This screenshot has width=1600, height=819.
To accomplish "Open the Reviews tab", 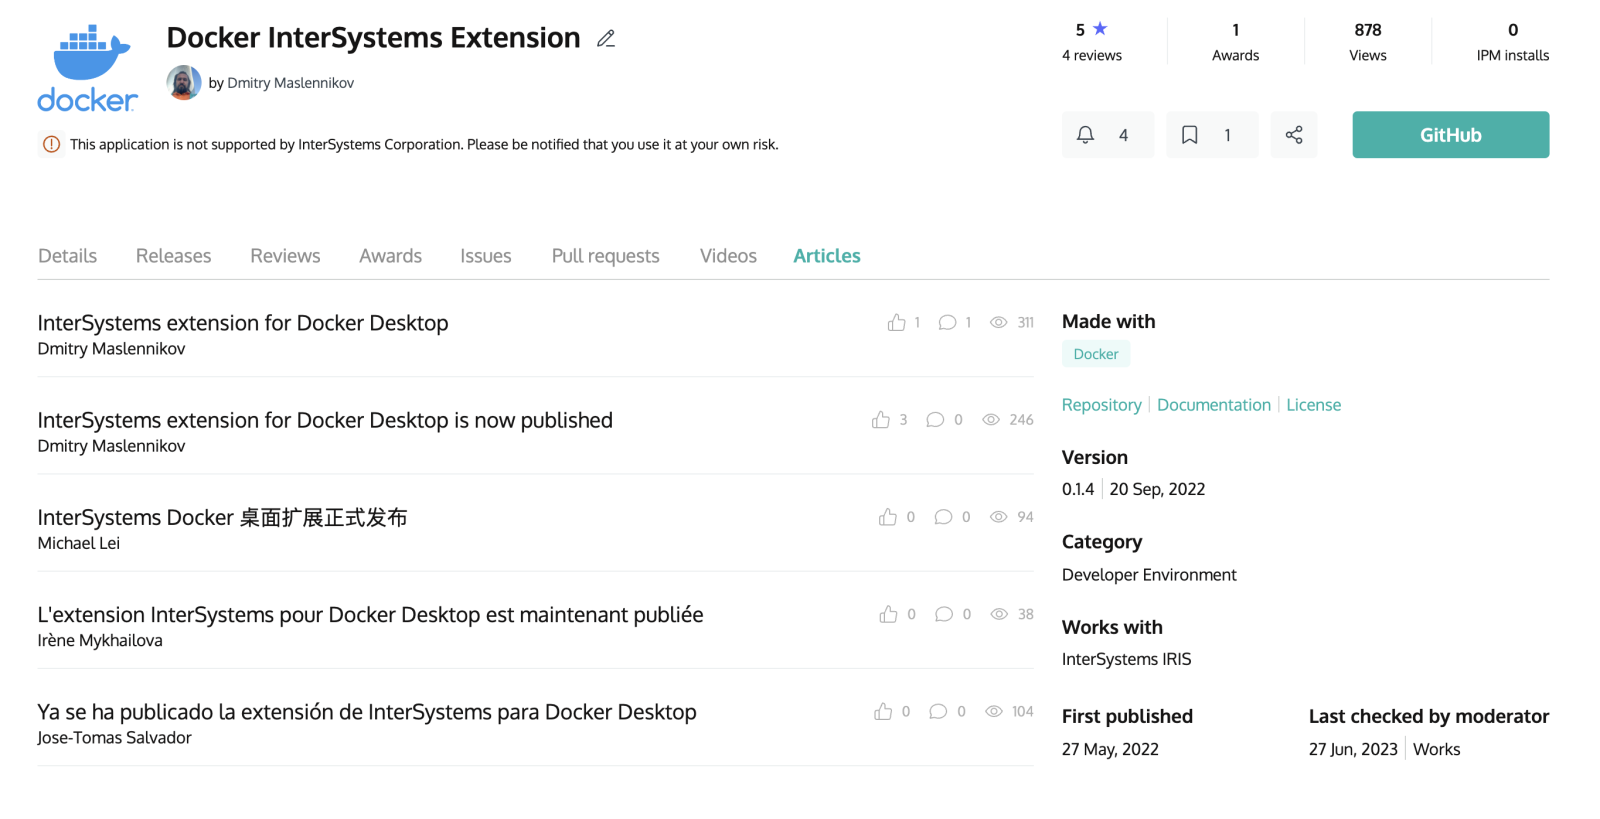I will coord(285,256).
